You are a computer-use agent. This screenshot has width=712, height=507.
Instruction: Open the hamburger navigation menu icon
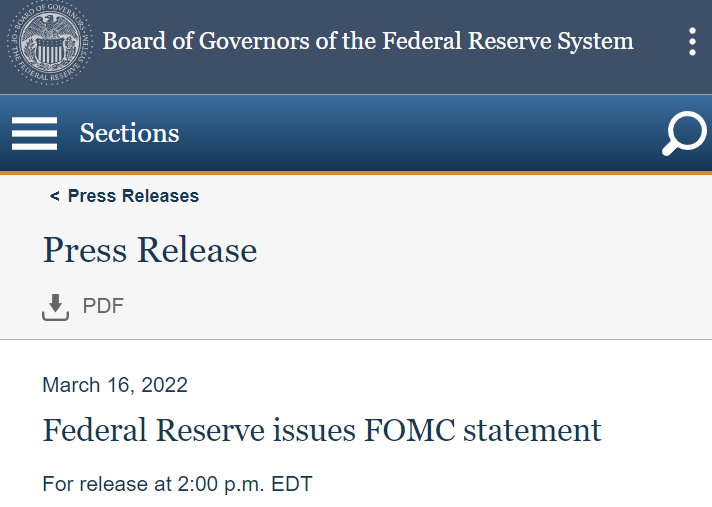coord(34,133)
